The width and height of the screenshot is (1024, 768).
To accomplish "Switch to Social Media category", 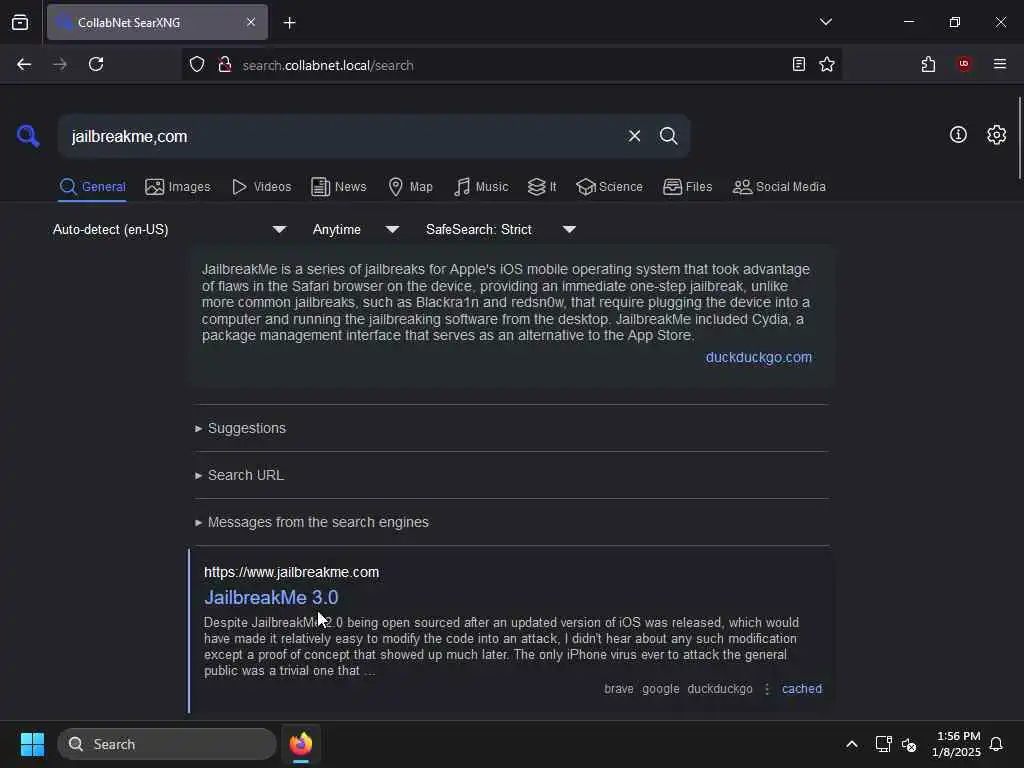I will click(x=779, y=187).
